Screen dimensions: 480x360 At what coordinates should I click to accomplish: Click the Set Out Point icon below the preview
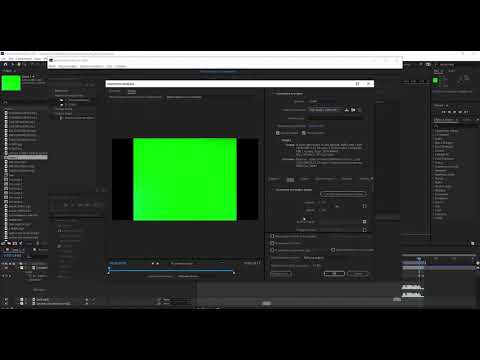click(x=158, y=263)
